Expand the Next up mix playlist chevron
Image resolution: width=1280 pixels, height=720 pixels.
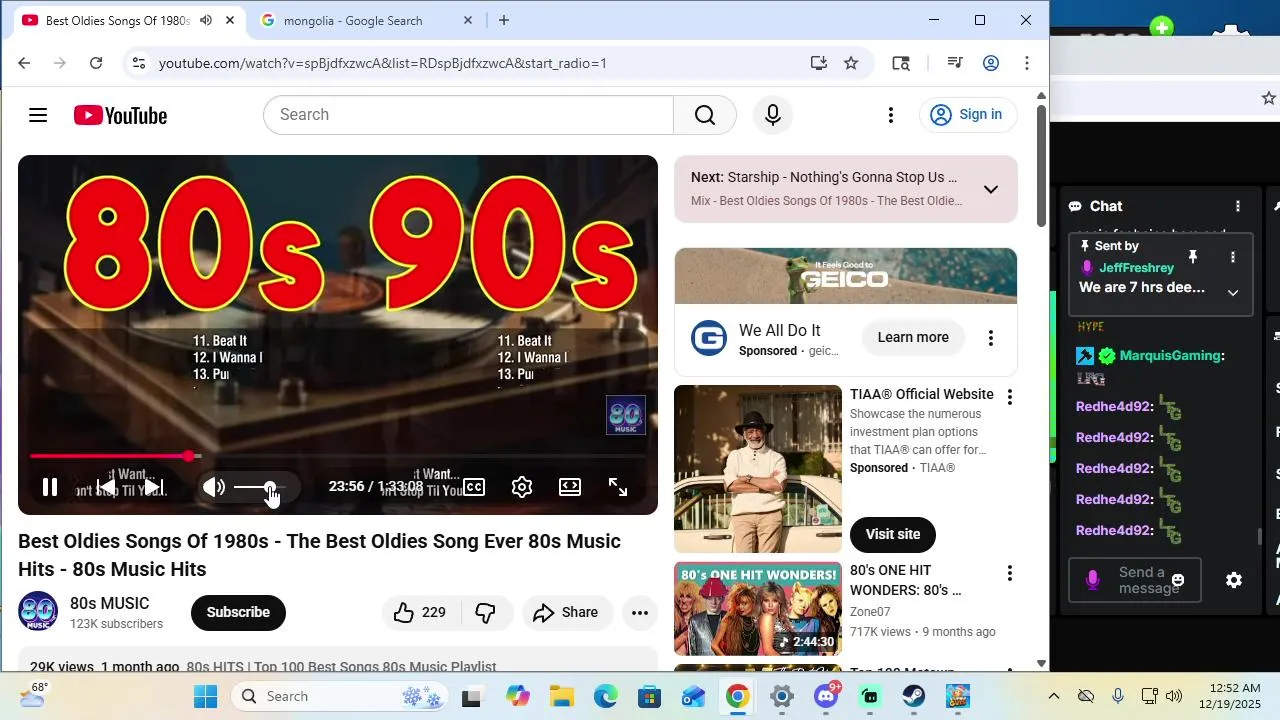tap(991, 189)
